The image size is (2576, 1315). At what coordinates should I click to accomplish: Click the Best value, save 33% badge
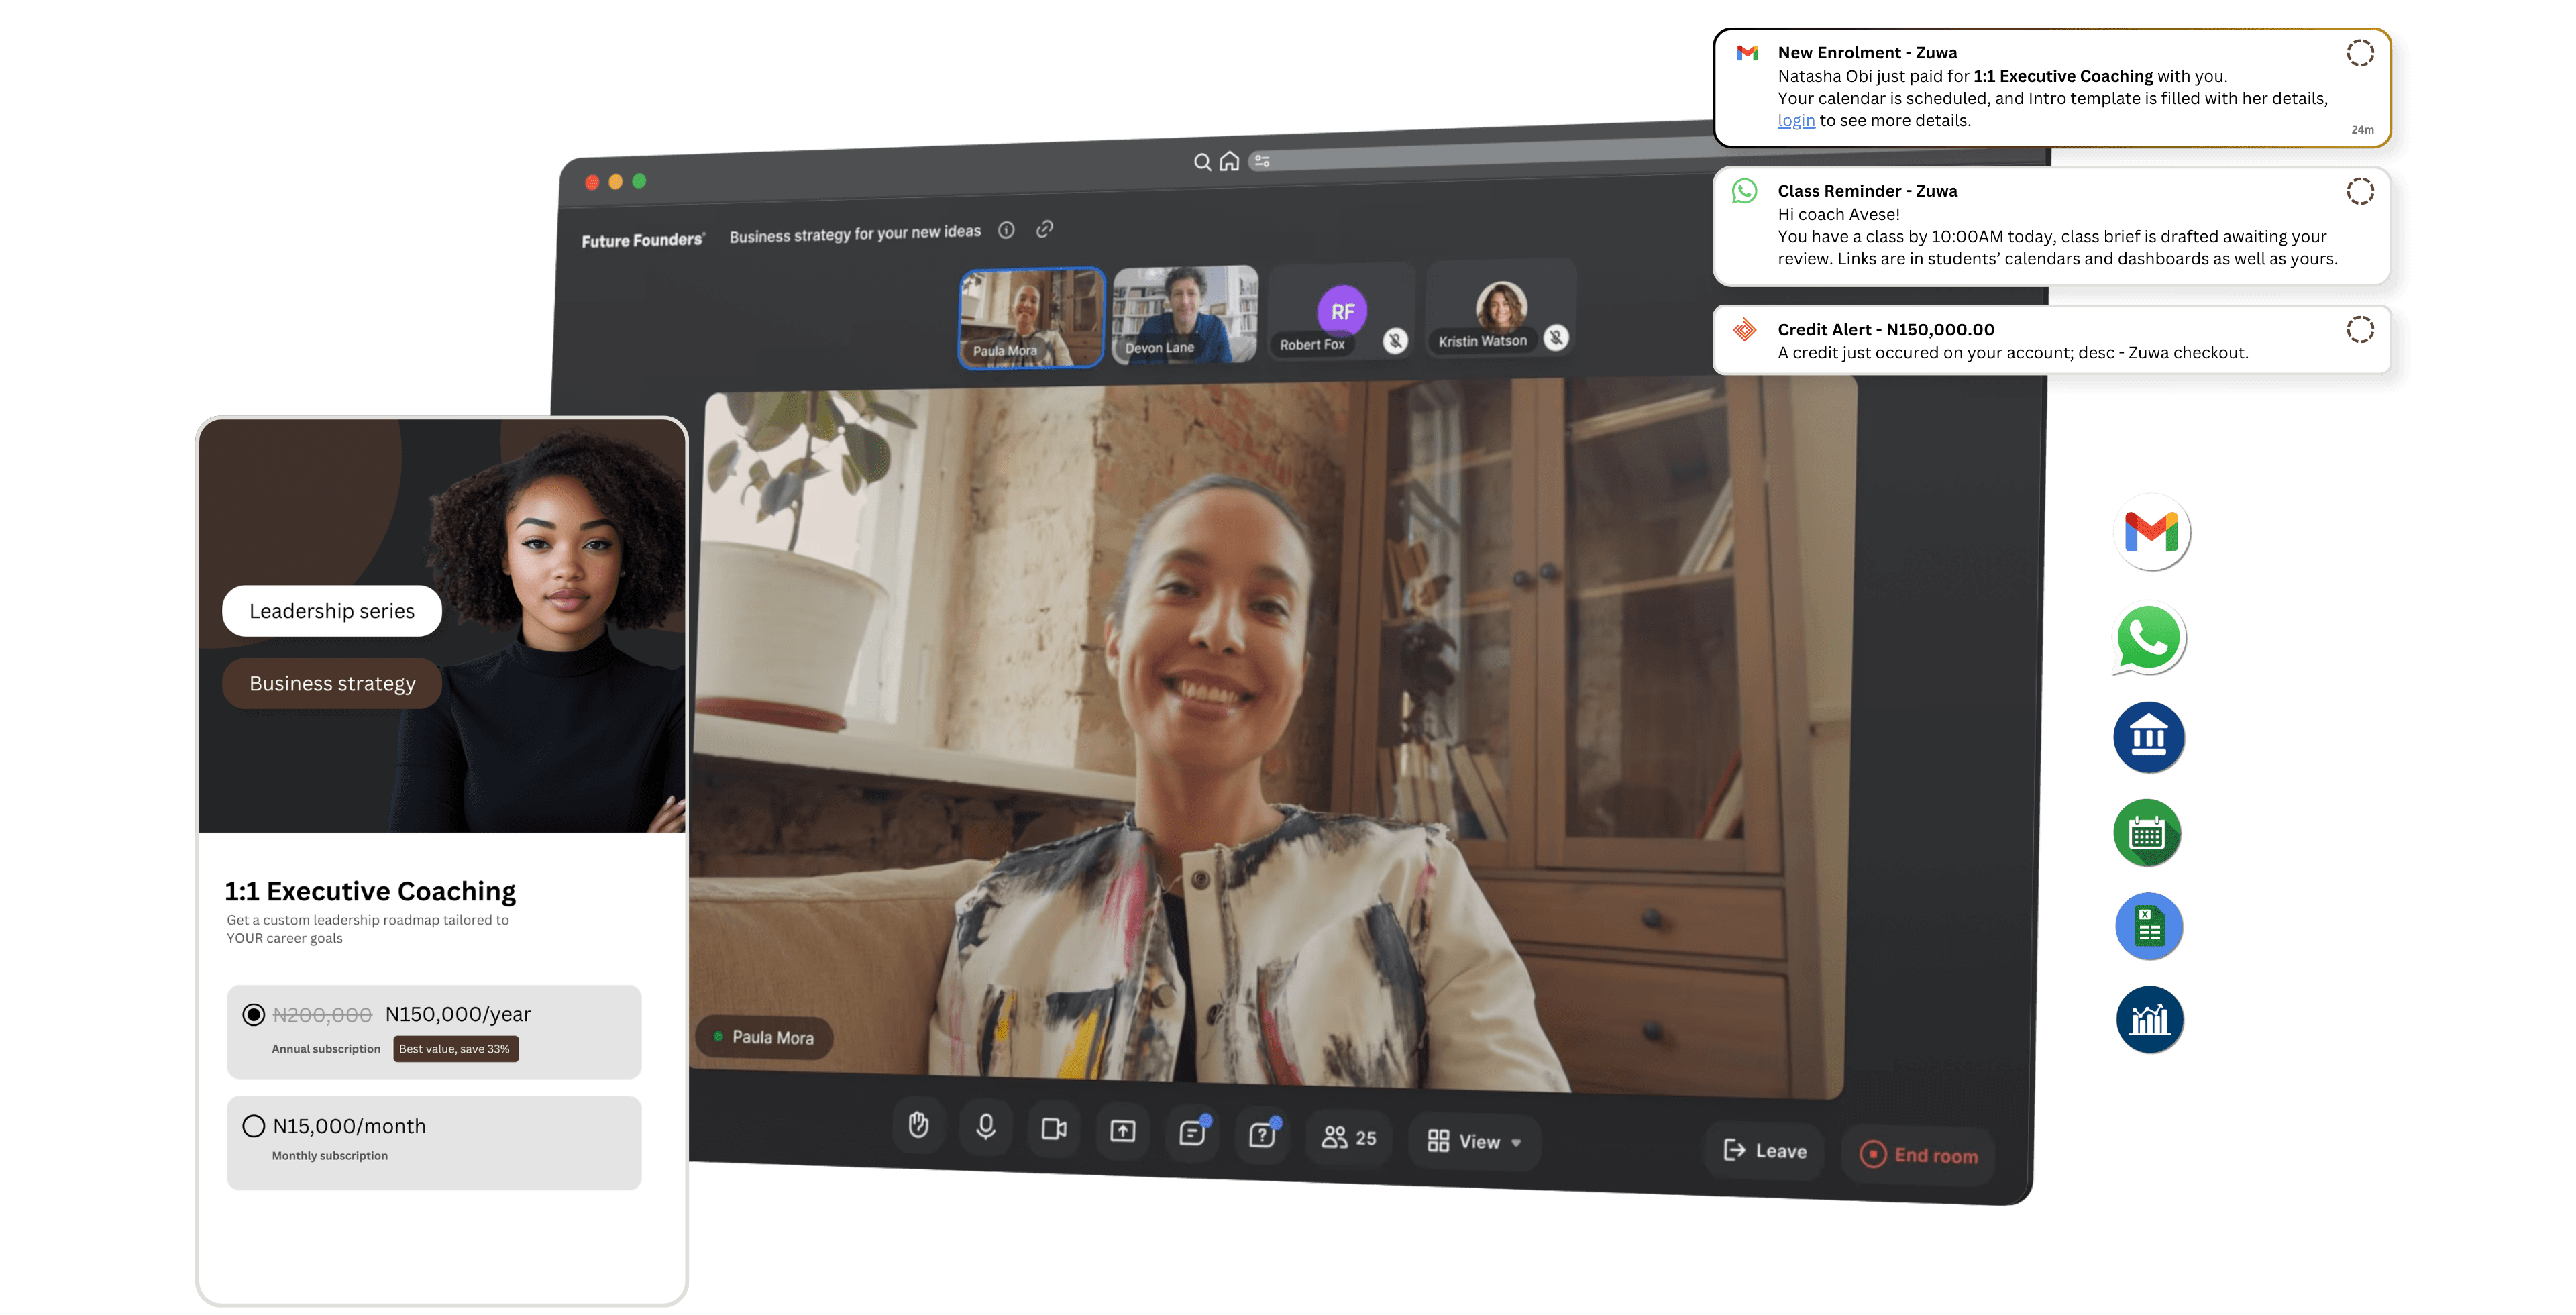tap(455, 1049)
